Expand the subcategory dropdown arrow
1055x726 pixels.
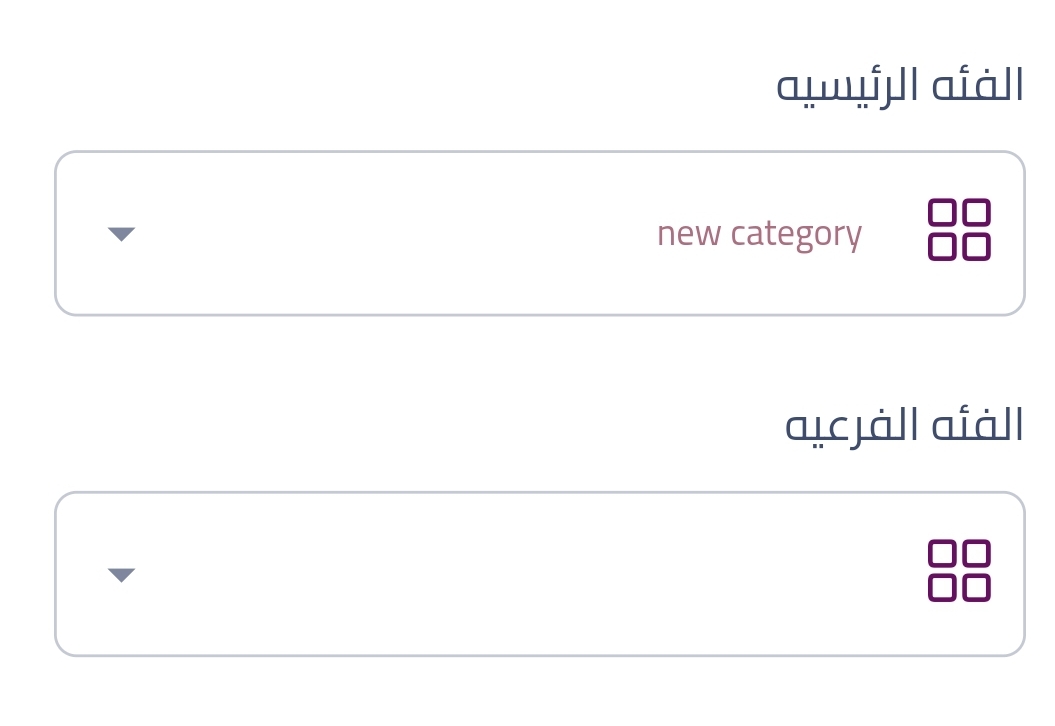121,575
